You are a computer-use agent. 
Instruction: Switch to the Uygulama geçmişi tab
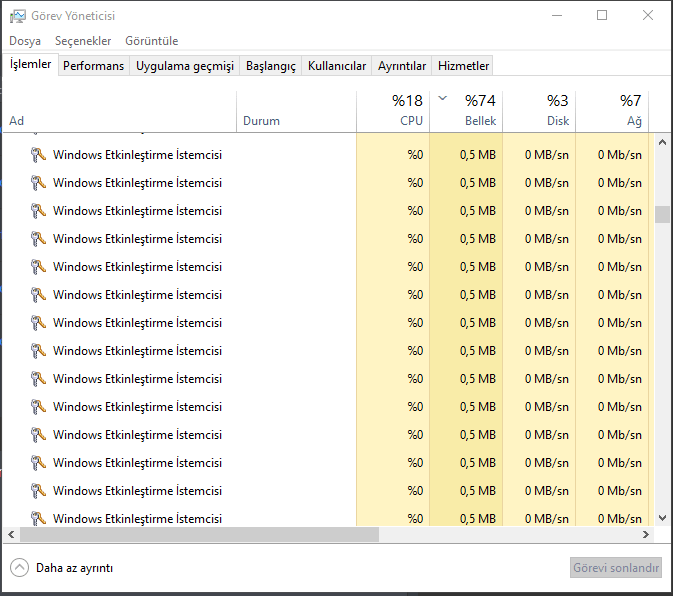coord(185,66)
